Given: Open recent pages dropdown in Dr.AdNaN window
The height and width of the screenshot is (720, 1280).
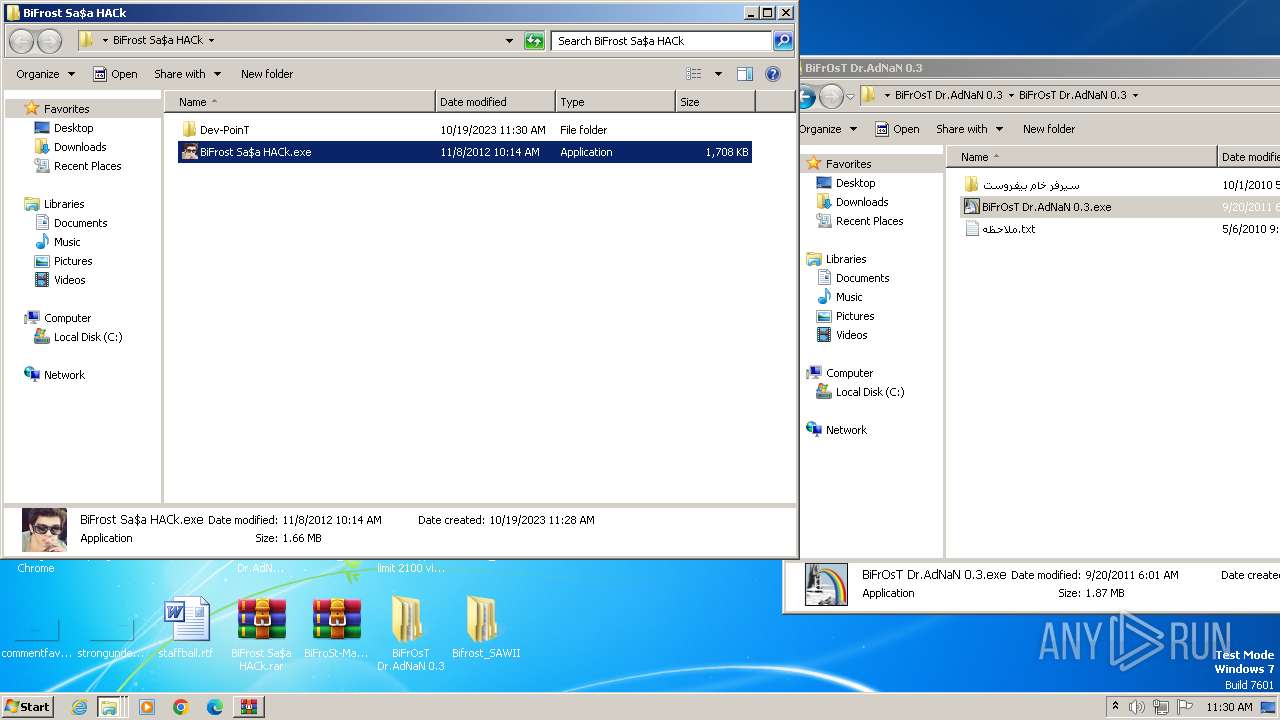Looking at the screenshot, I should [x=851, y=96].
